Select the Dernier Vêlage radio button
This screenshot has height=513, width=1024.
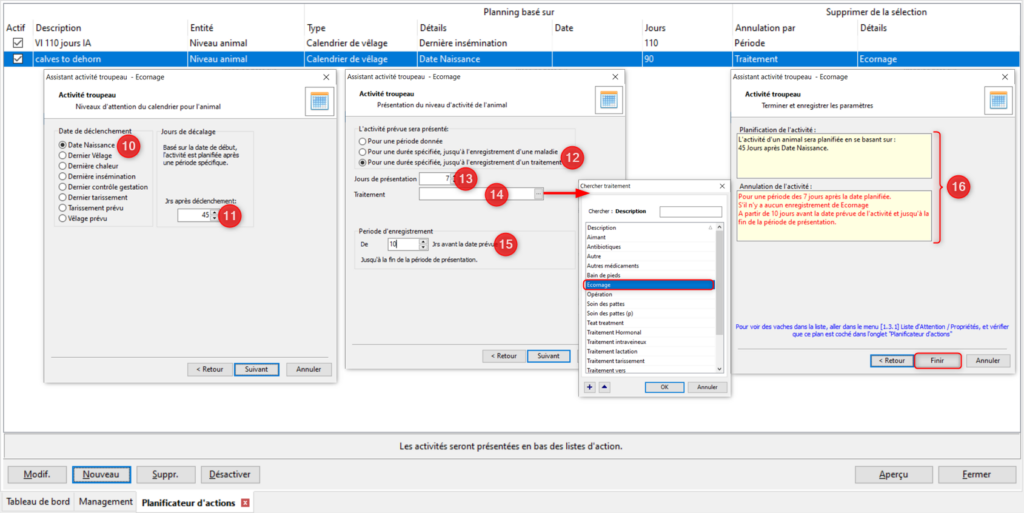(63, 156)
